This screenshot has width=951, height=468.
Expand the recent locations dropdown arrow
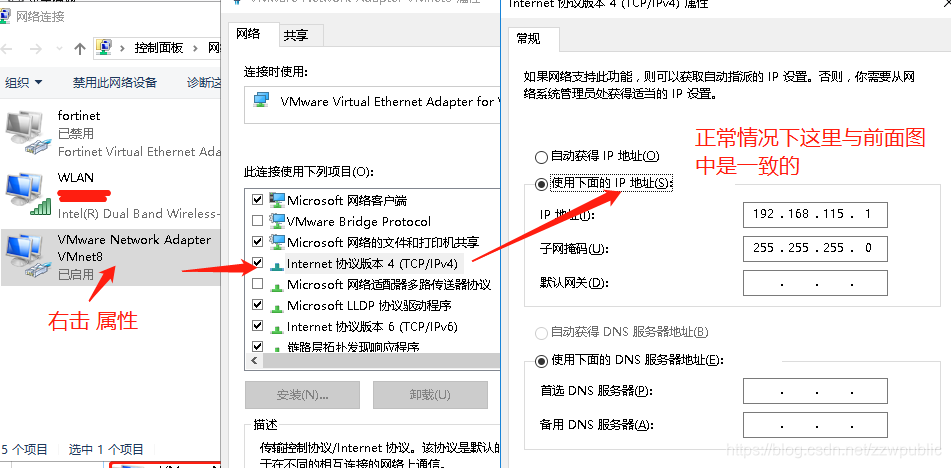coord(59,49)
